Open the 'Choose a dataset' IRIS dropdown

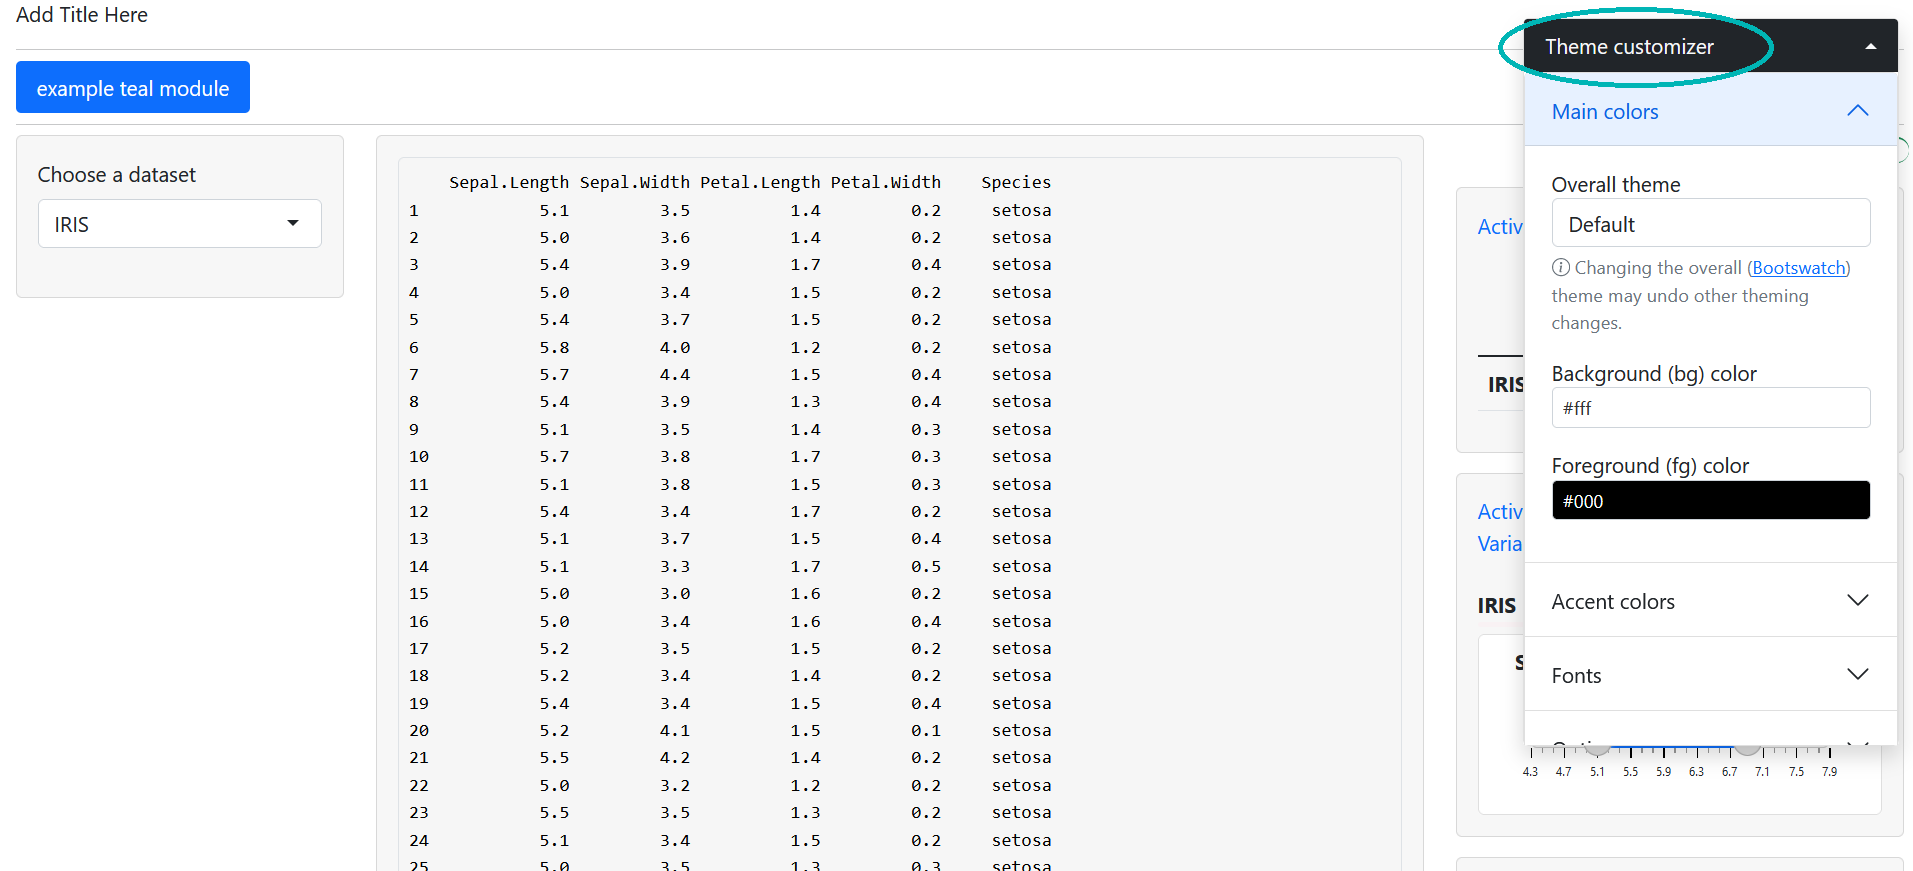pos(180,224)
